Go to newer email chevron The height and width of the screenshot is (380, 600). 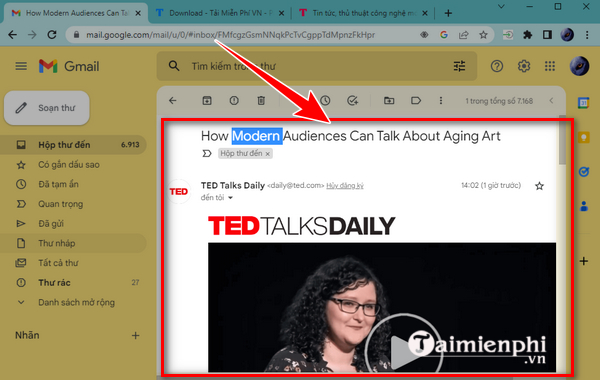tap(551, 101)
